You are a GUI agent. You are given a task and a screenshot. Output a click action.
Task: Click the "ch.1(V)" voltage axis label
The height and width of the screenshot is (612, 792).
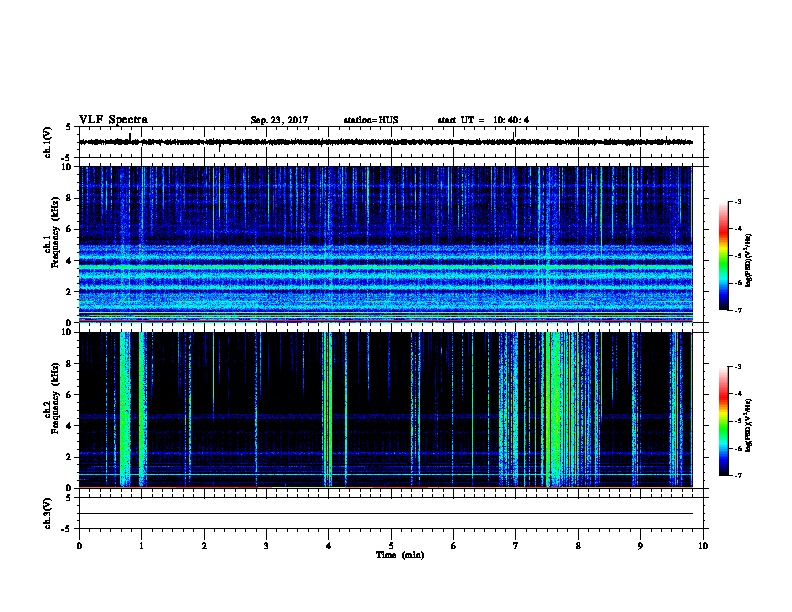[47, 142]
